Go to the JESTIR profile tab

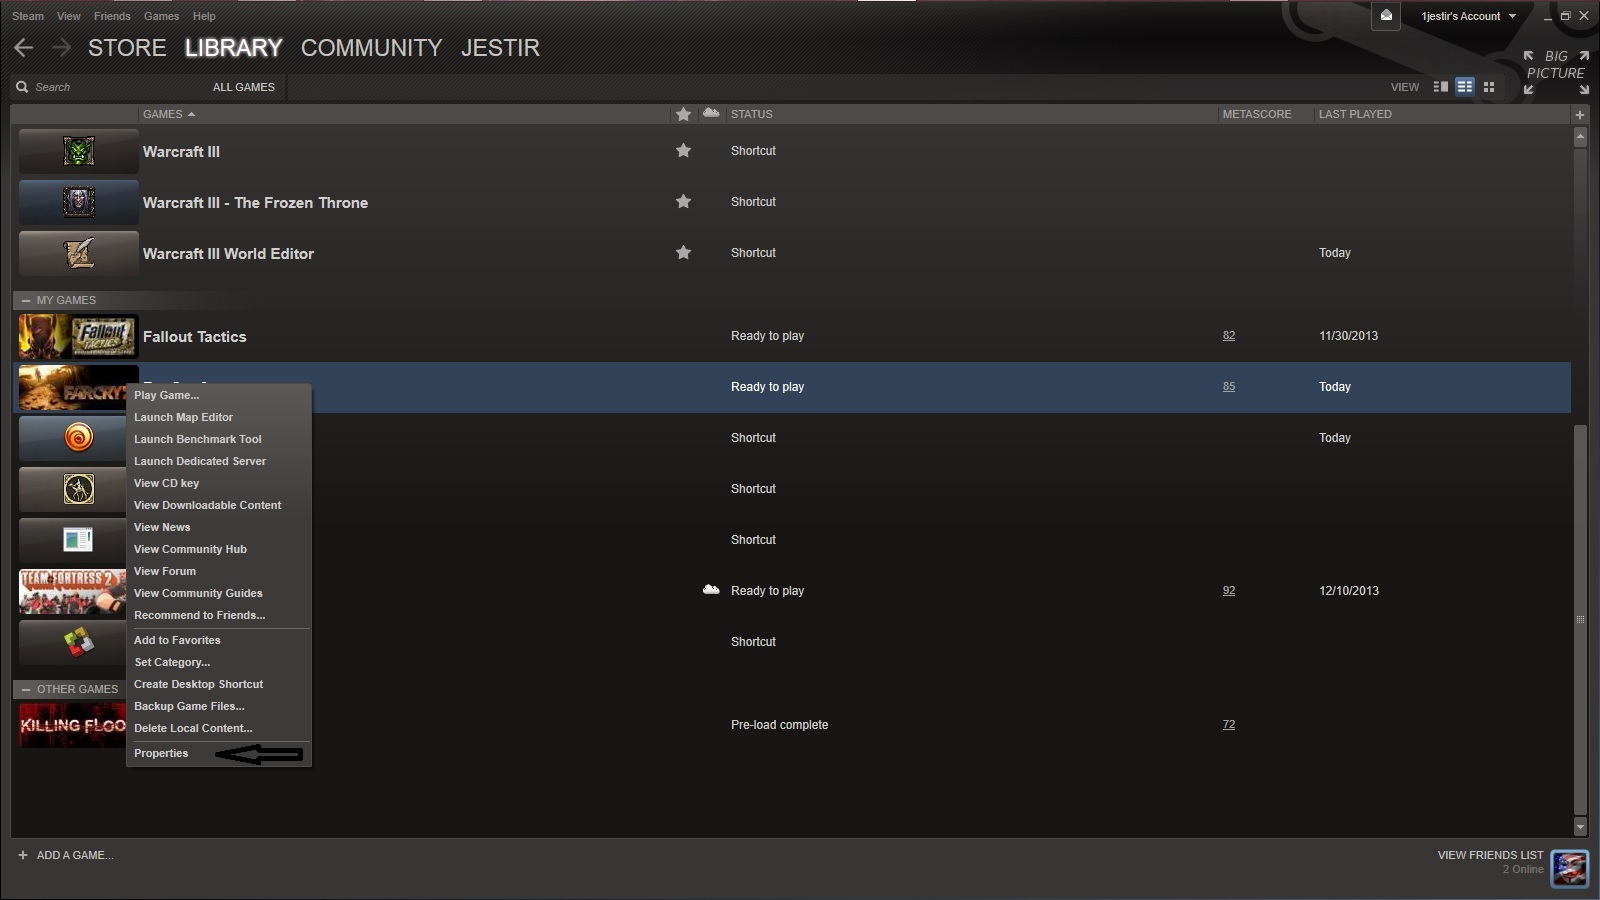pyautogui.click(x=500, y=48)
